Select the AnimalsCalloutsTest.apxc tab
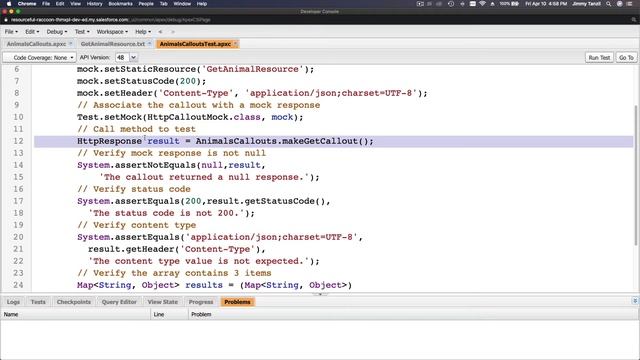Screen dimensions: 640x360 195,44
